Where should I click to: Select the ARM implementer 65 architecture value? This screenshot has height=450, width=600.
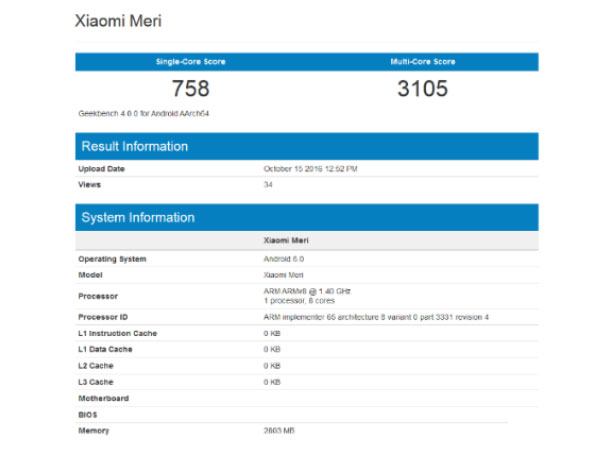click(376, 317)
